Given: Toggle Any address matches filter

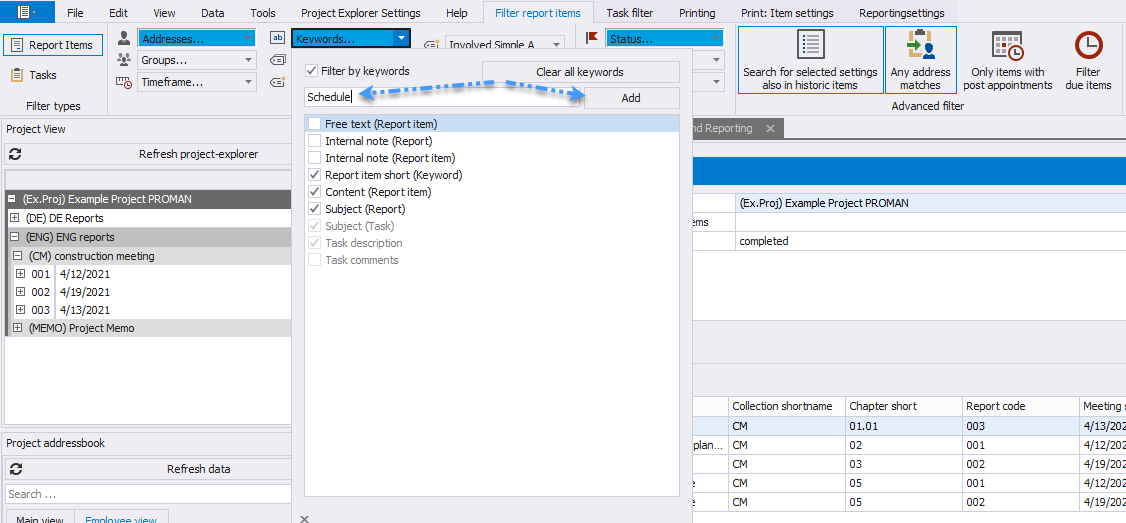Looking at the screenshot, I should pyautogui.click(x=921, y=60).
